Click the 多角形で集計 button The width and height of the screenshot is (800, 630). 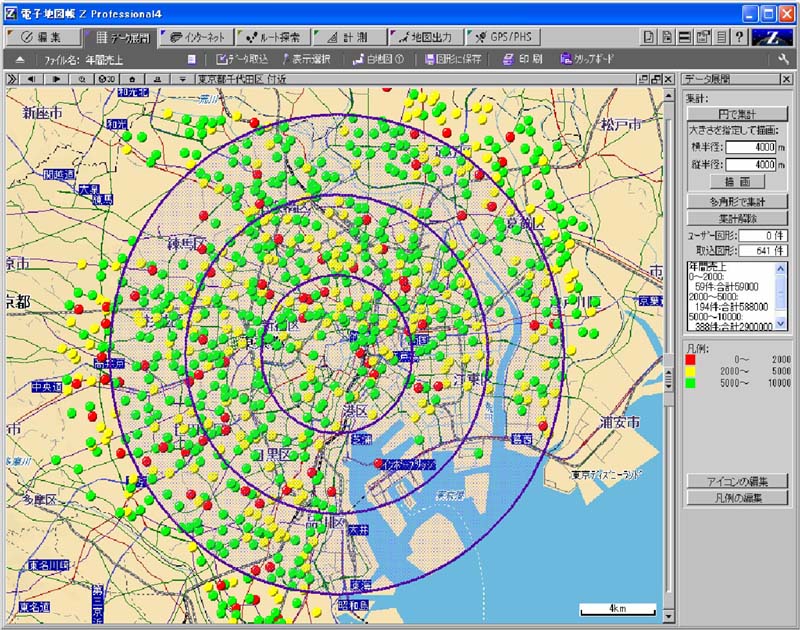pos(737,201)
